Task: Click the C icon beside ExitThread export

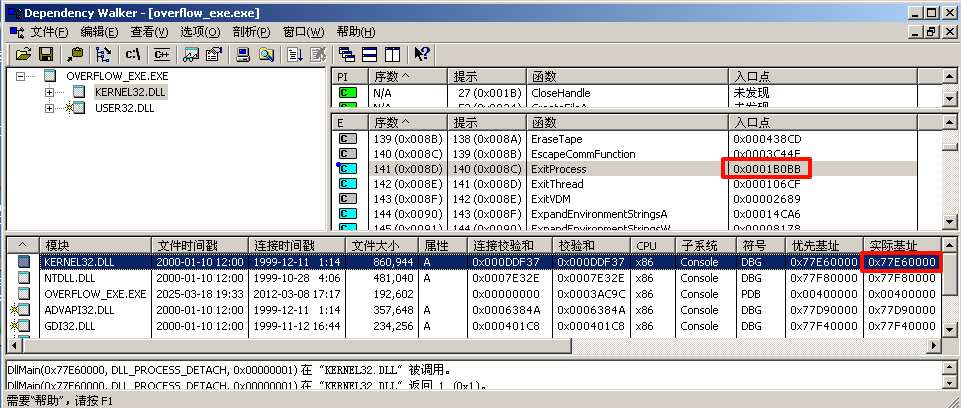Action: tap(348, 184)
